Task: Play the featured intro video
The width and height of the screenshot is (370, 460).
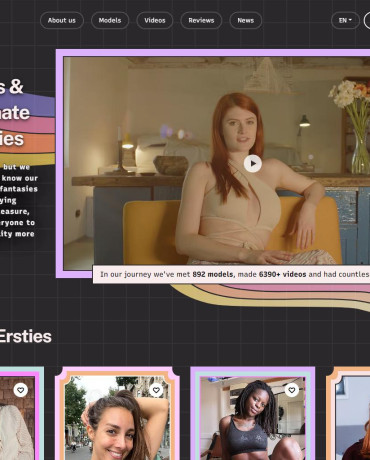Action: coord(253,164)
